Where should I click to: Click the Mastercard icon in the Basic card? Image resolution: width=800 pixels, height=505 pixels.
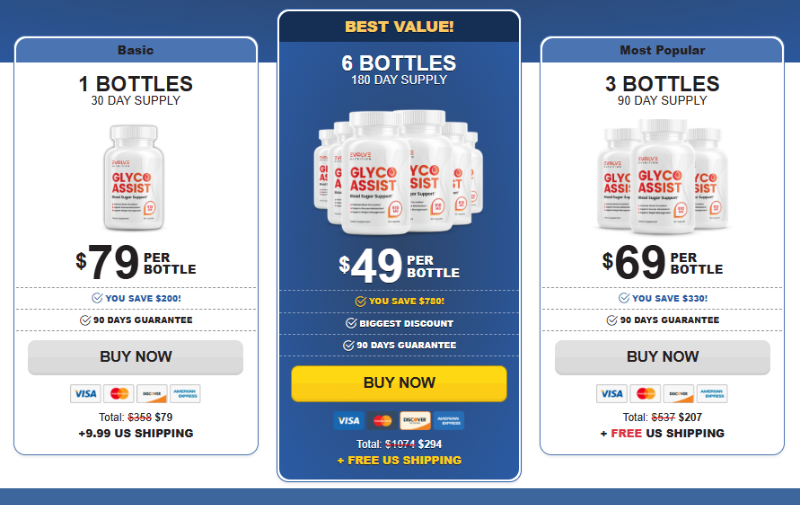pyautogui.click(x=119, y=394)
